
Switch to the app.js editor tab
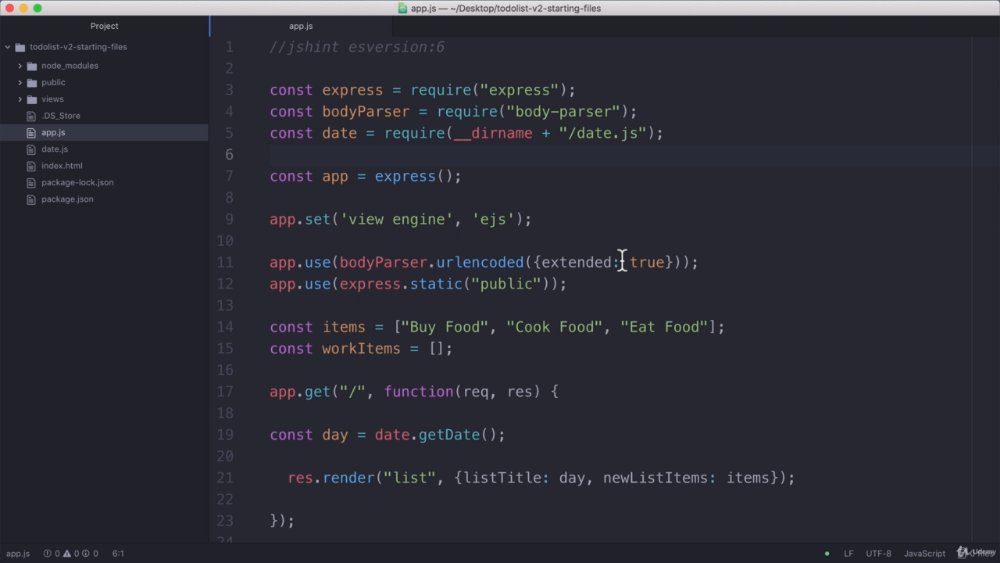point(301,26)
